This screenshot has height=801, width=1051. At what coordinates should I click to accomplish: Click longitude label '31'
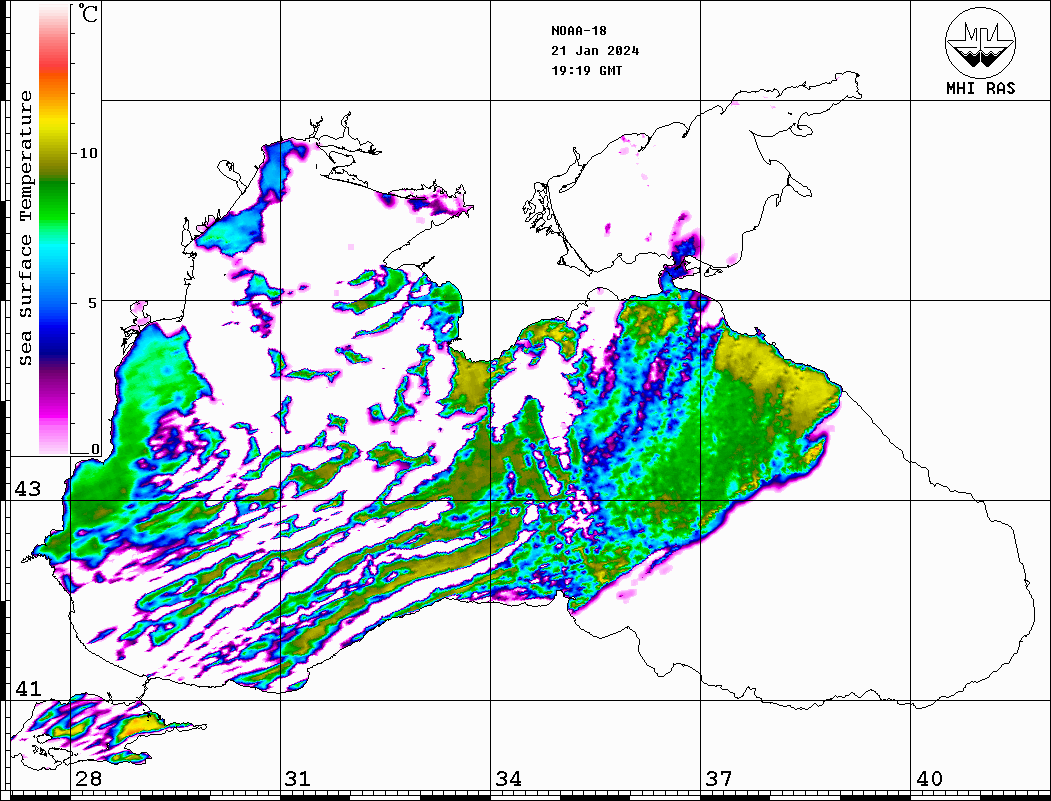(298, 779)
